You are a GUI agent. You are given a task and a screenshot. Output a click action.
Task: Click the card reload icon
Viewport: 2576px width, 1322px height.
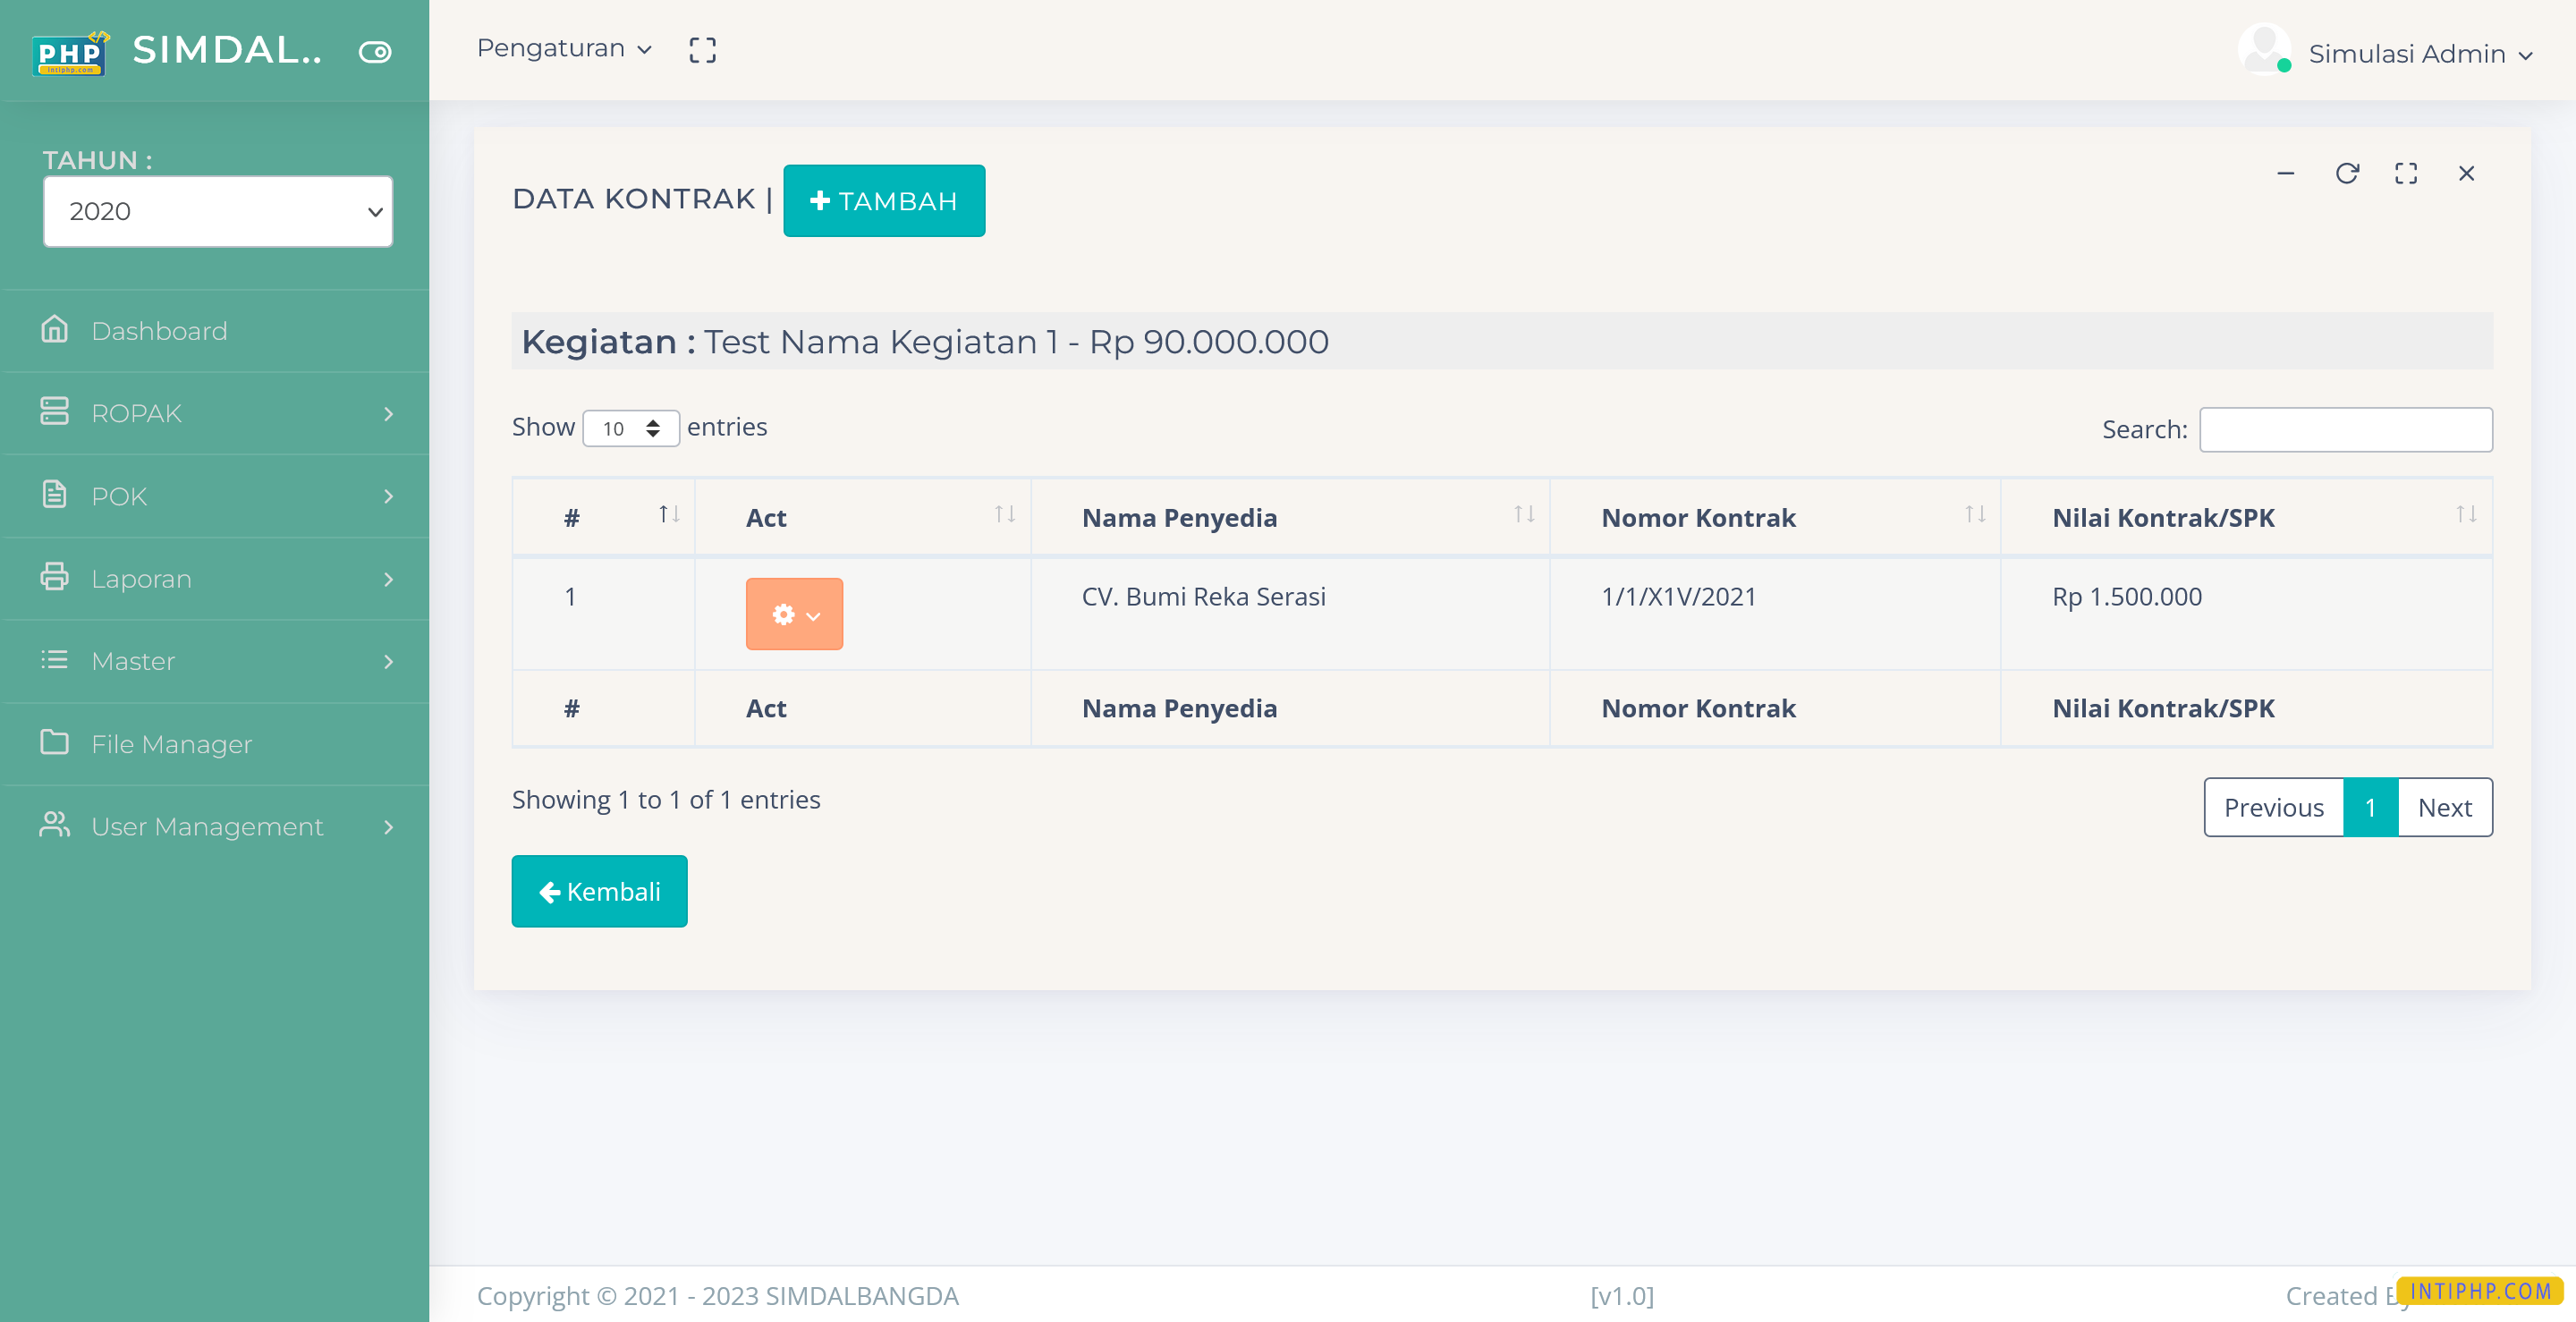(2346, 174)
